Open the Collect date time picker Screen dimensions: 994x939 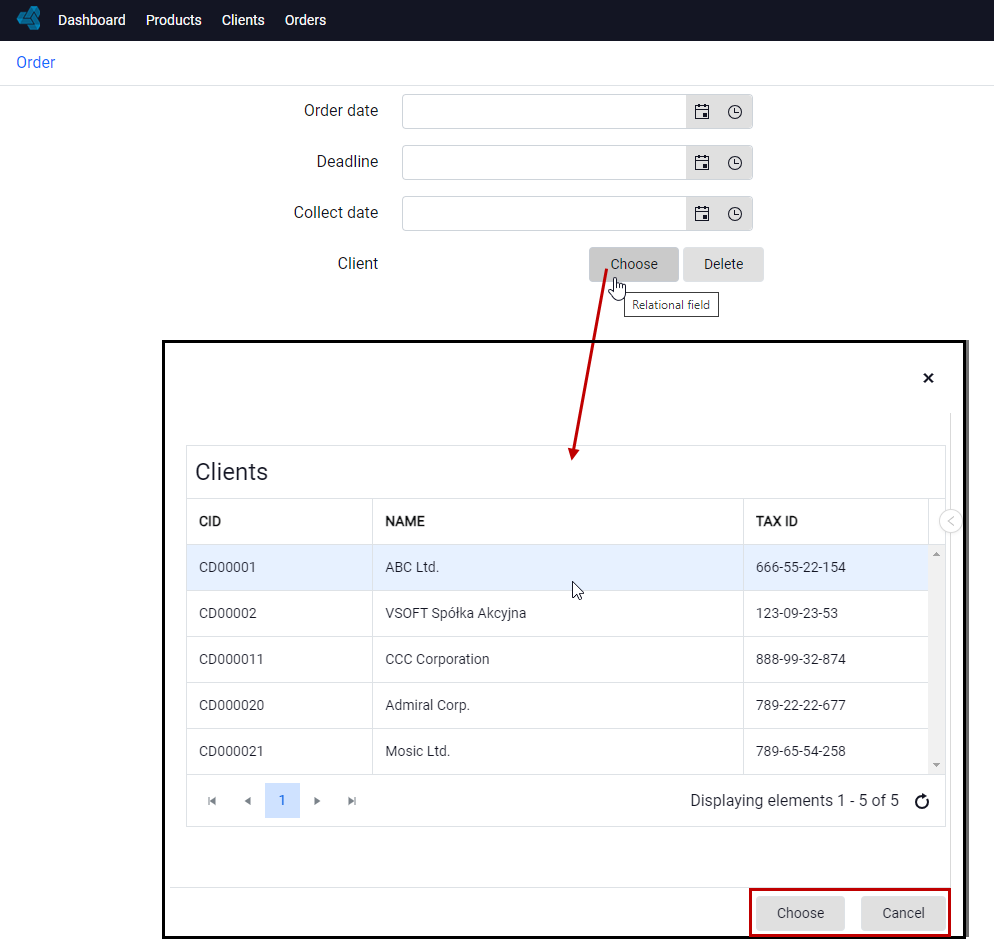735,214
